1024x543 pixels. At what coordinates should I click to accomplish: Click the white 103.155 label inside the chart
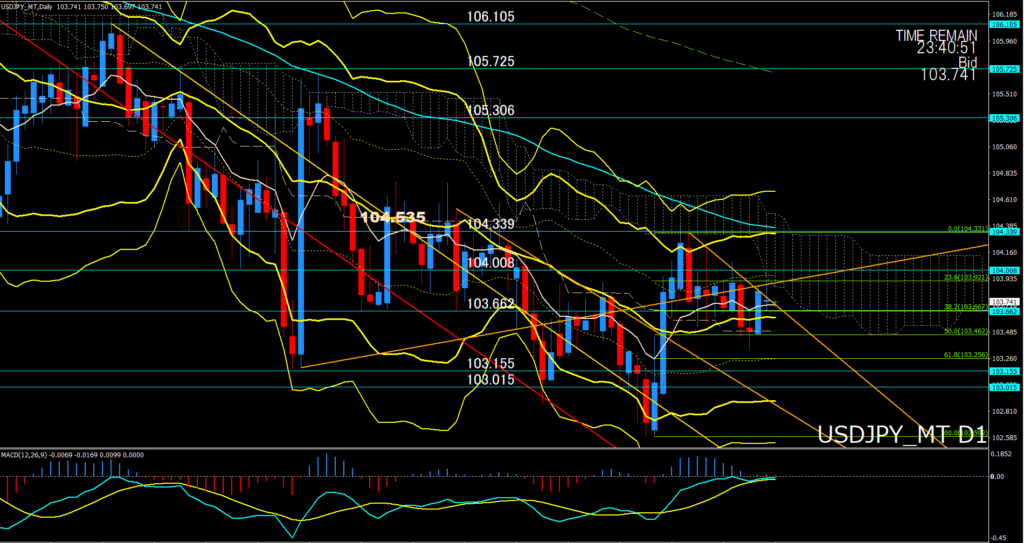490,363
